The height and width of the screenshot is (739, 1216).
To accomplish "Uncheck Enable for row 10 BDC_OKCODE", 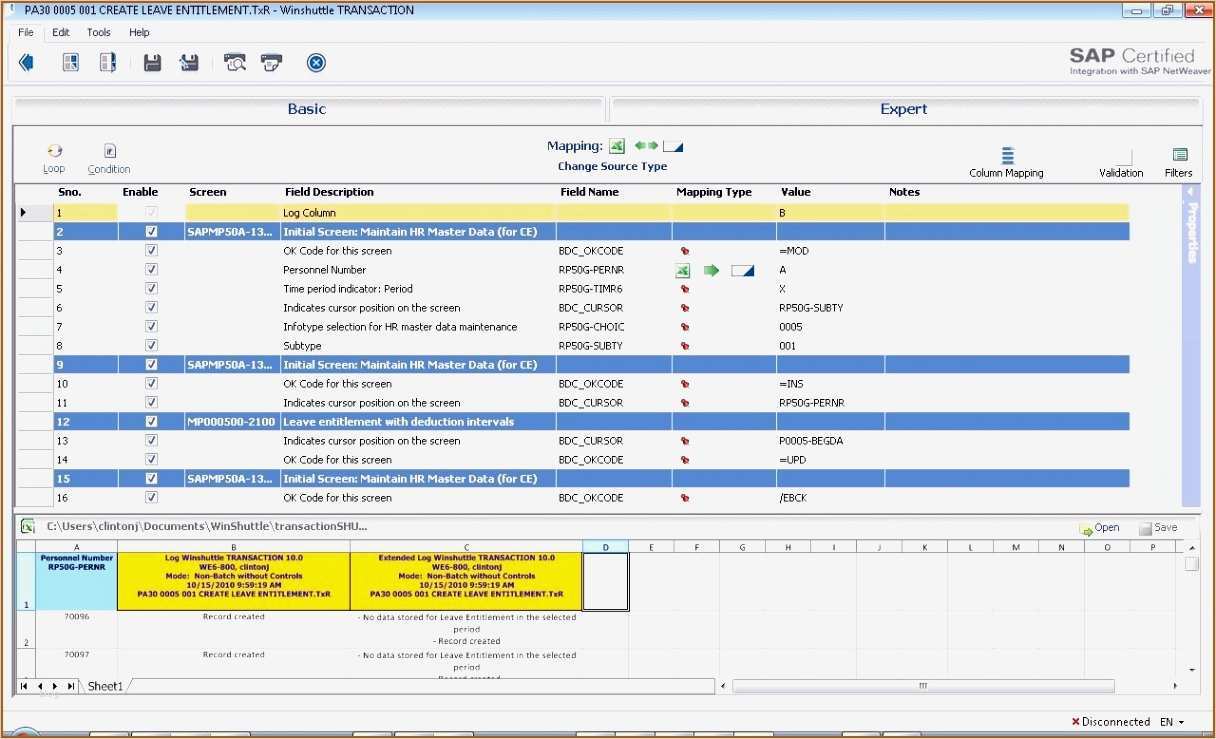I will pyautogui.click(x=151, y=383).
